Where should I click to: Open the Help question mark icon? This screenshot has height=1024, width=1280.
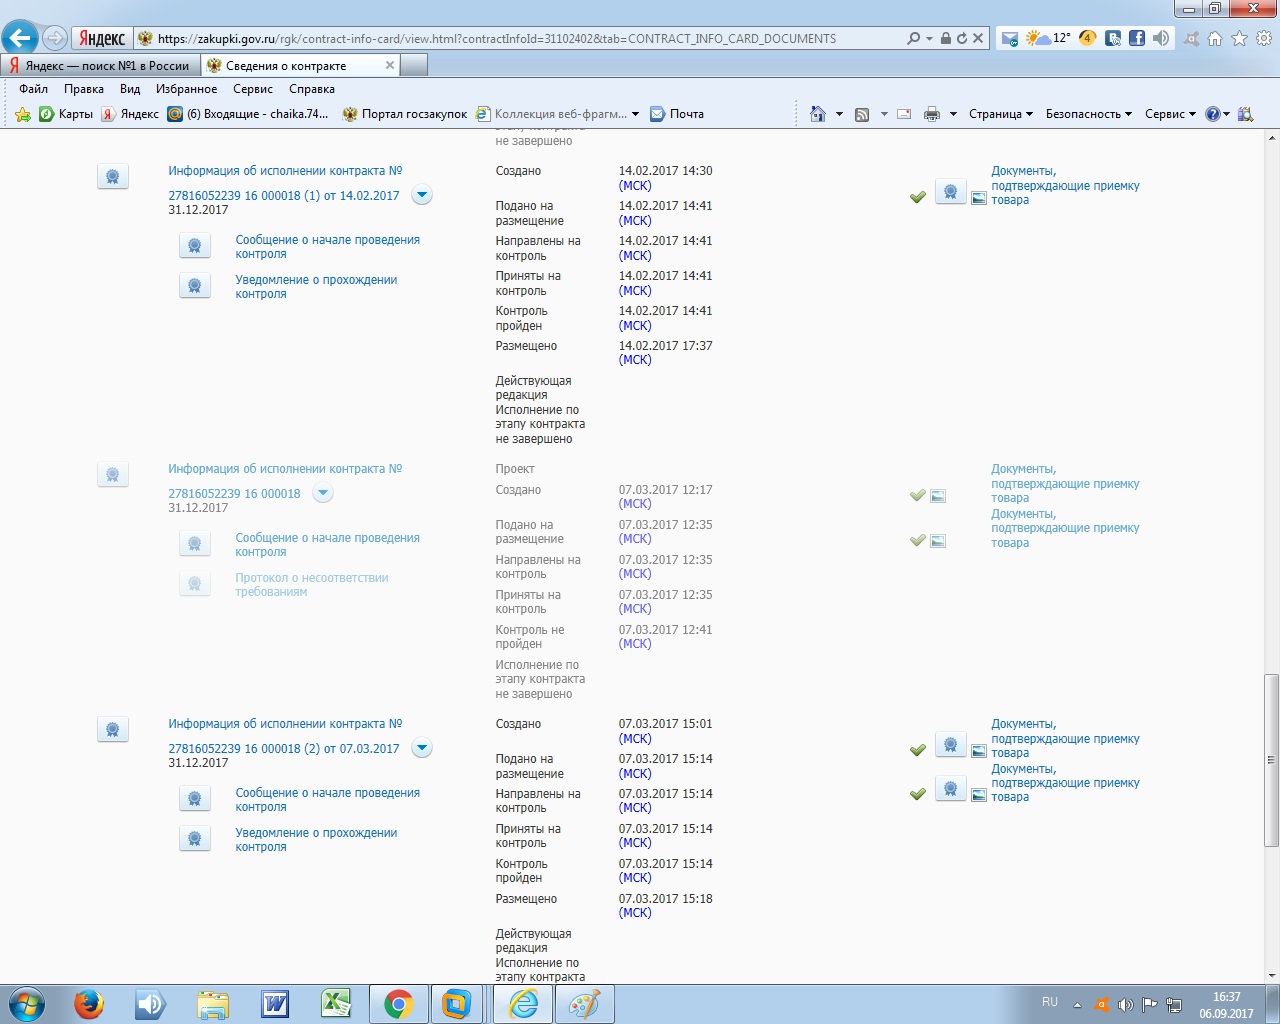[1212, 114]
